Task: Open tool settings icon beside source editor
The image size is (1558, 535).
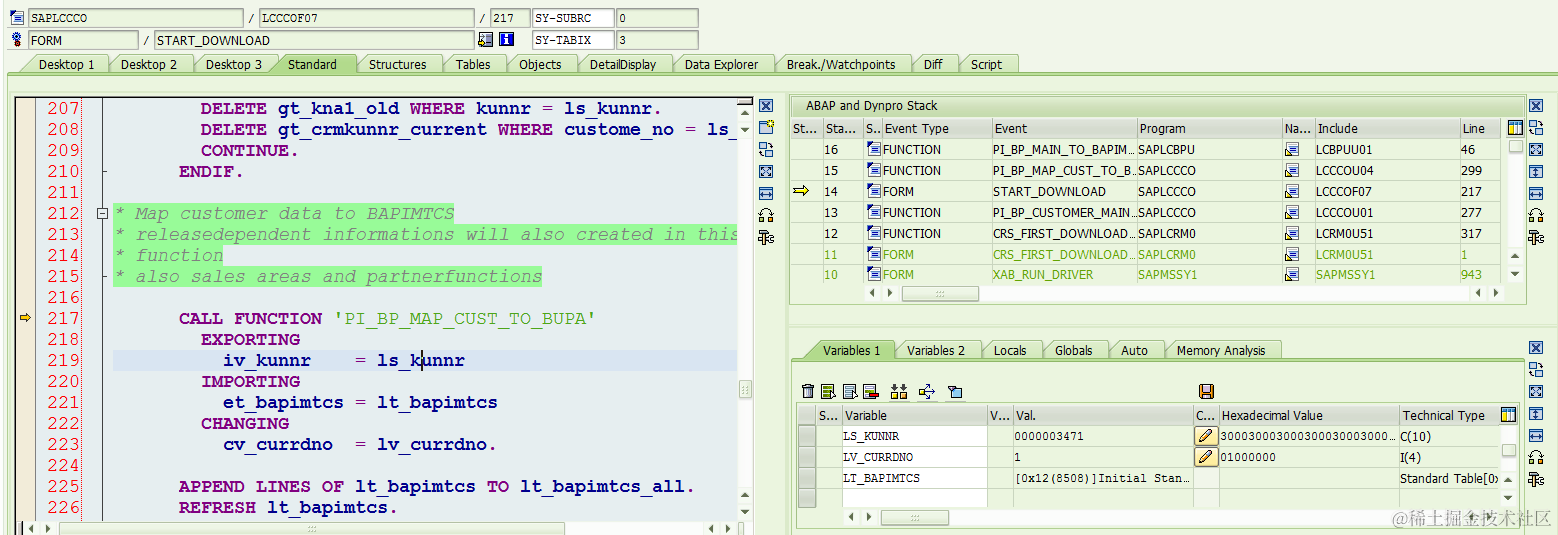Action: 766,238
